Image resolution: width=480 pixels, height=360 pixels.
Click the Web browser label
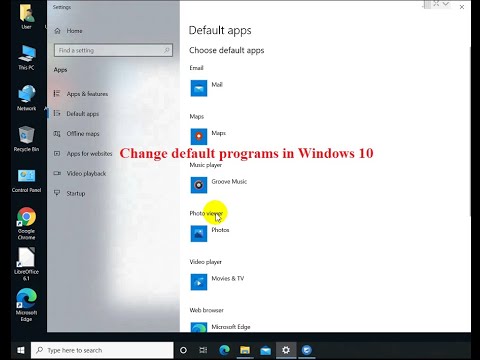pyautogui.click(x=207, y=310)
